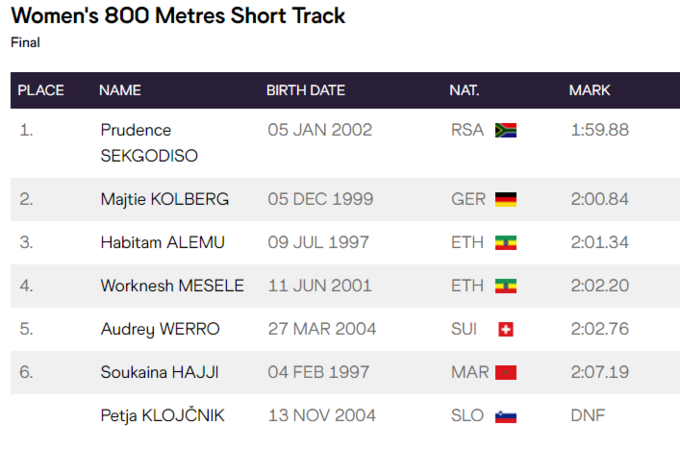
Task: Click the NAT. column header
Action: click(x=464, y=90)
